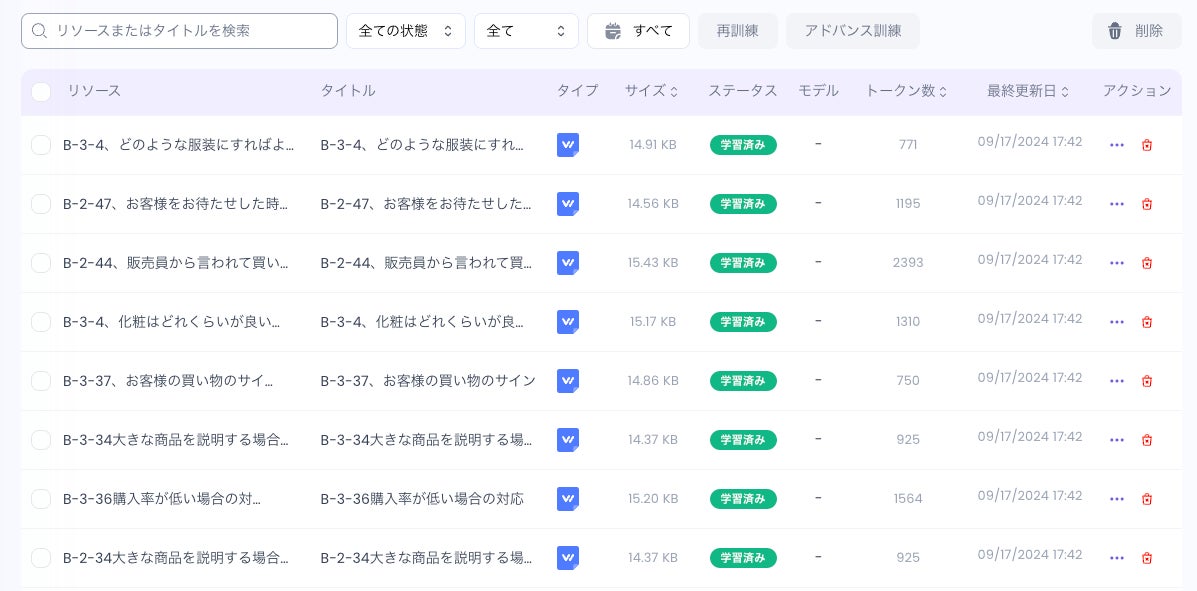Click the document type icon for B-2-44

568,263
